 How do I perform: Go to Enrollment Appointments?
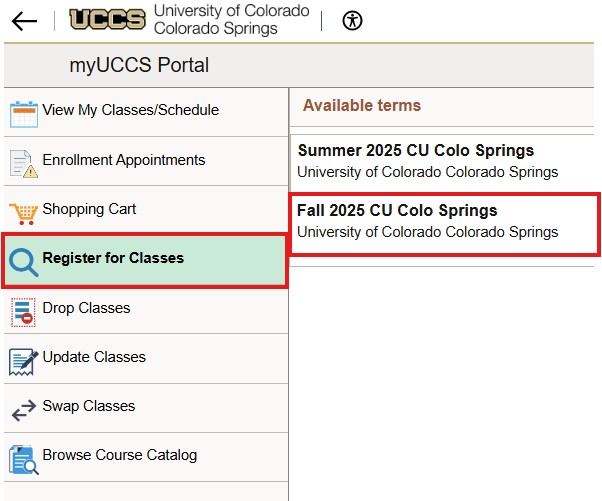pyautogui.click(x=123, y=160)
